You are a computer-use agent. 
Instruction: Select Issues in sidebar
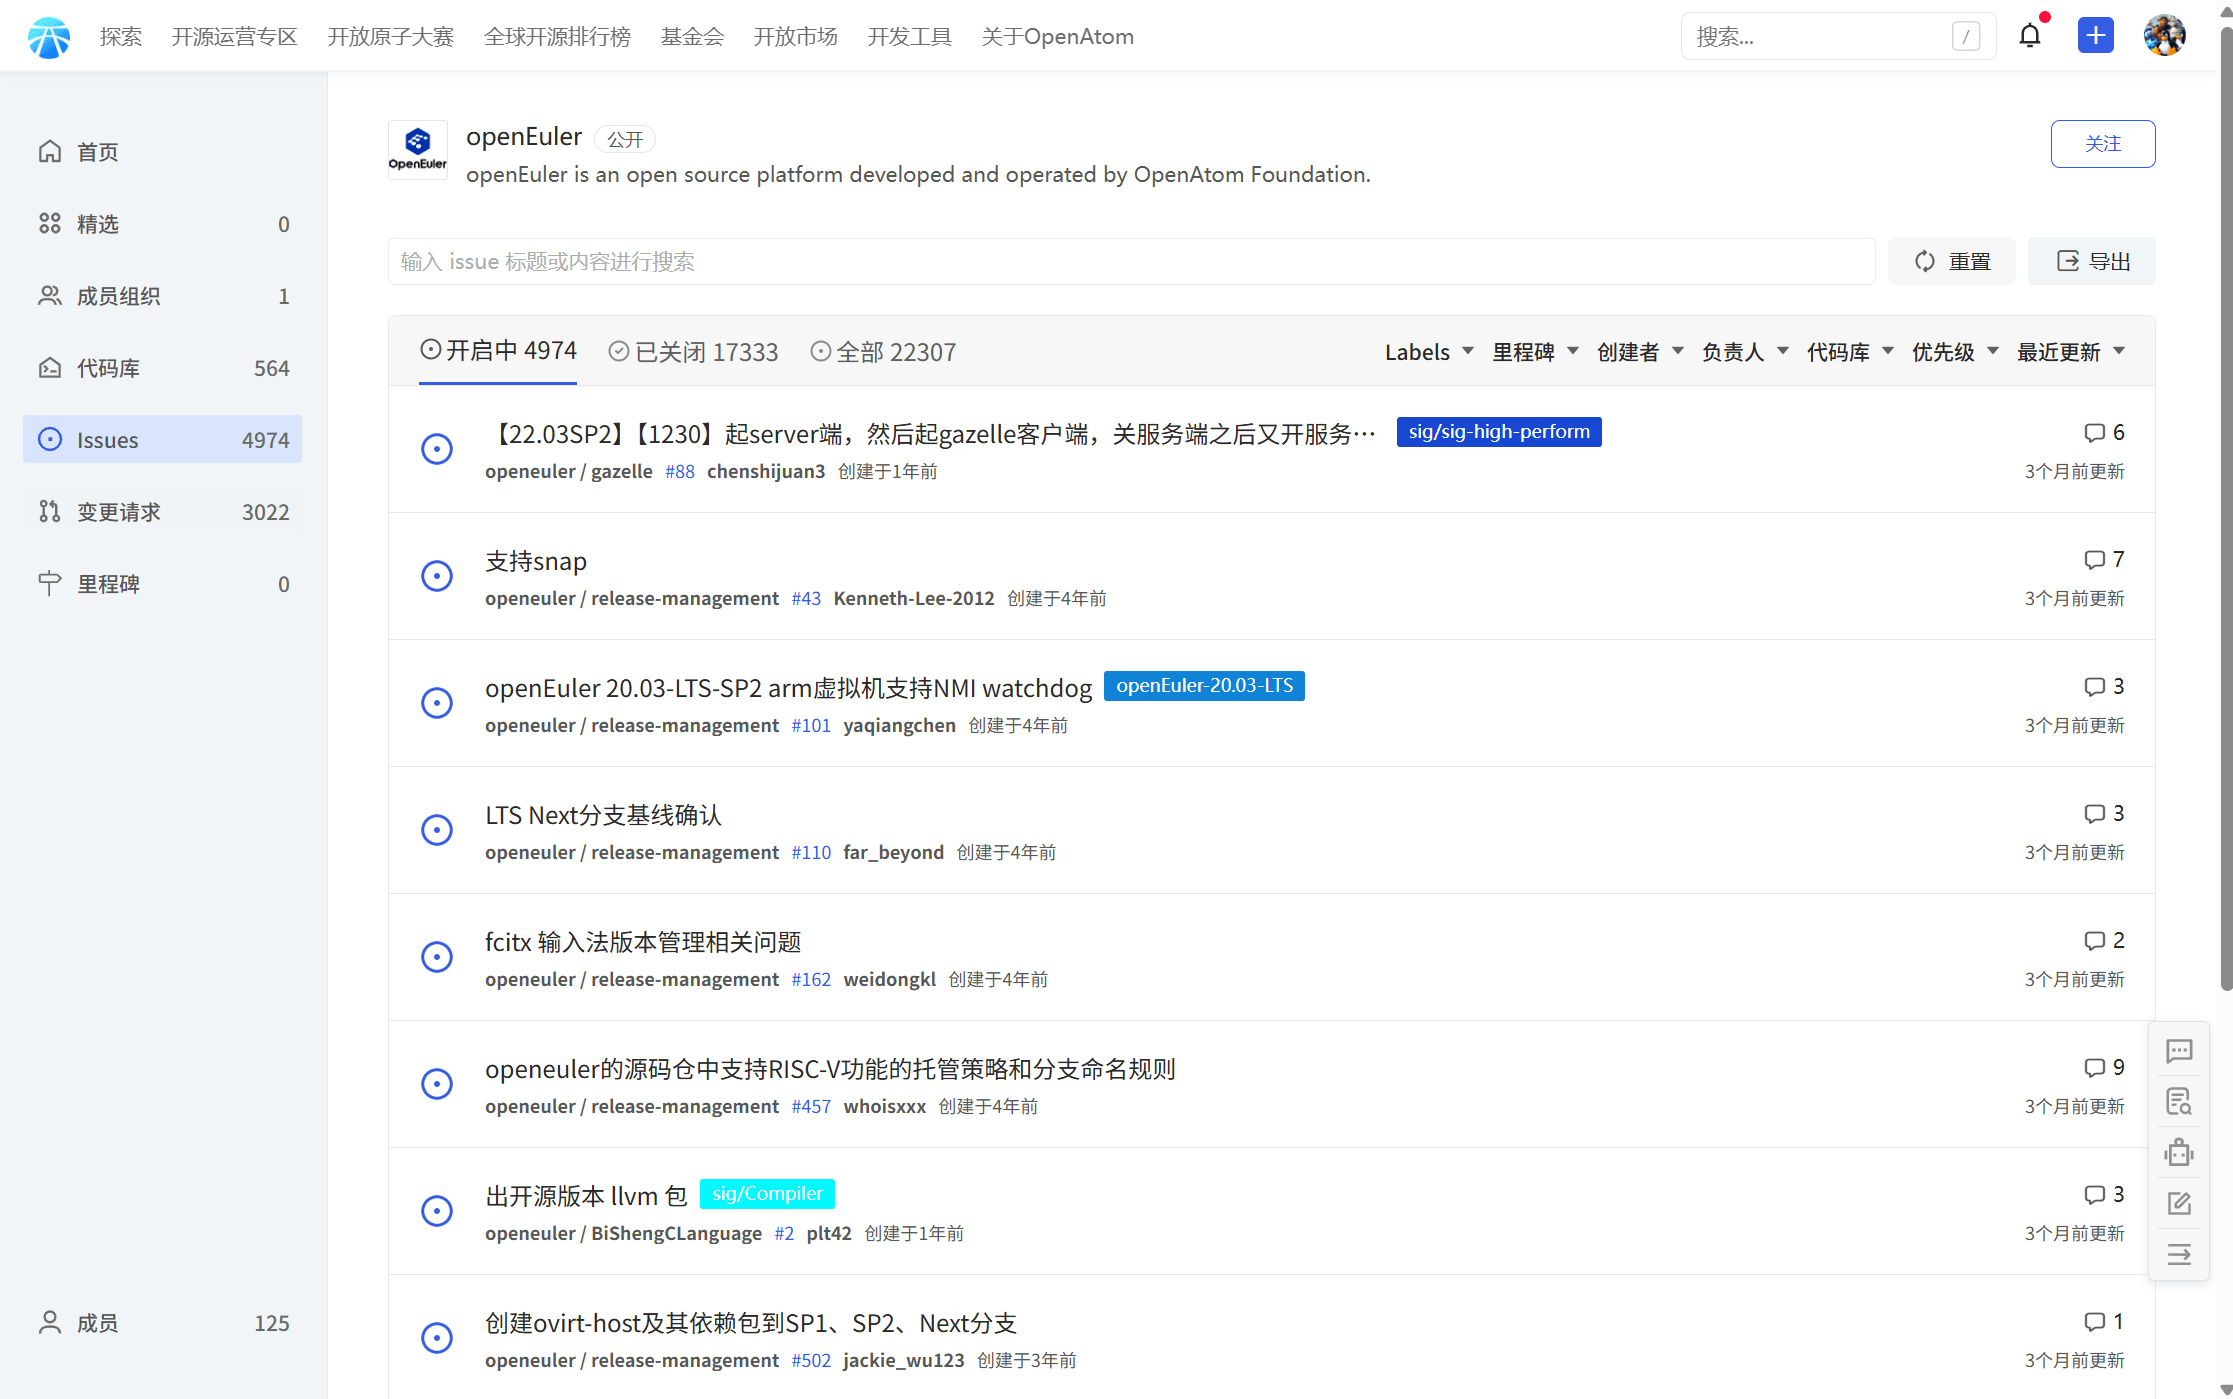162,440
